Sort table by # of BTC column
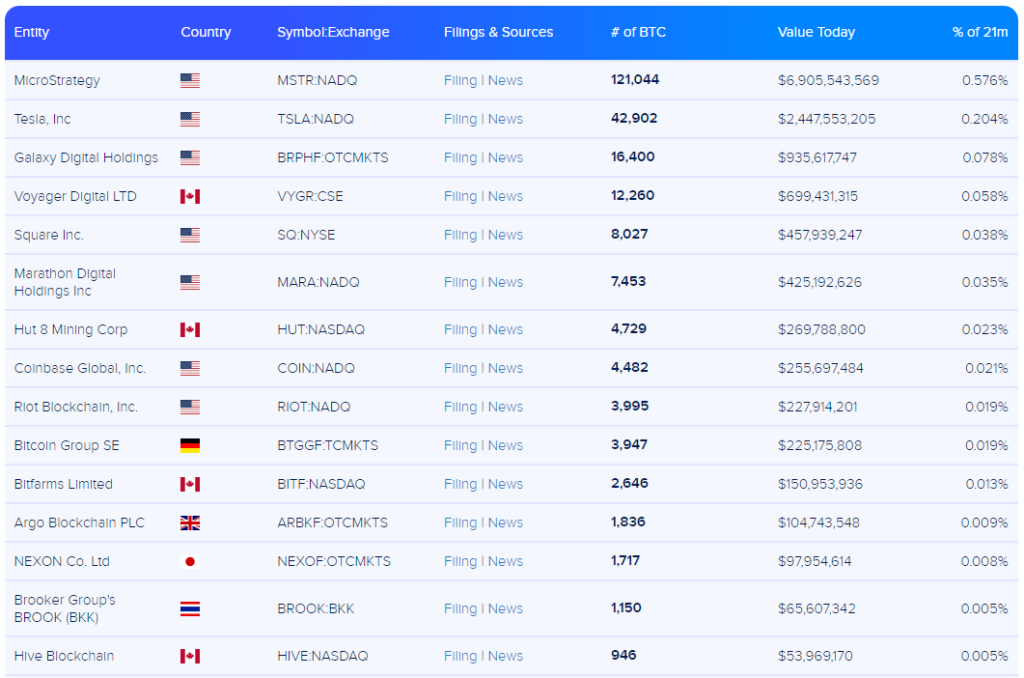 pos(638,32)
